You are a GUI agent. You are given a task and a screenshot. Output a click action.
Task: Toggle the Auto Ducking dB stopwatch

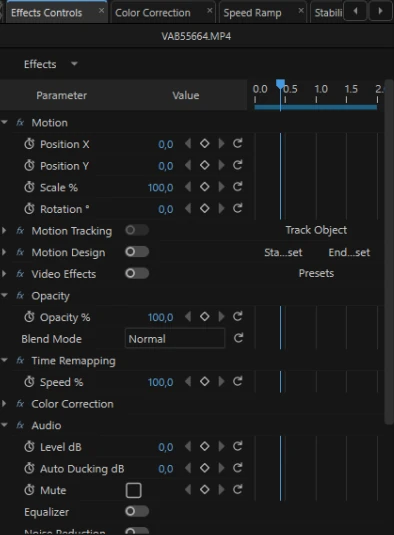(29, 468)
